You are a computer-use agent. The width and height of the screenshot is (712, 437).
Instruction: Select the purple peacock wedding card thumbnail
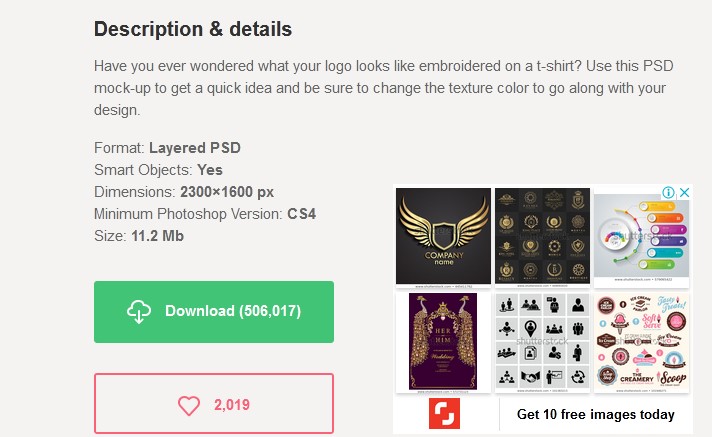[x=443, y=342]
